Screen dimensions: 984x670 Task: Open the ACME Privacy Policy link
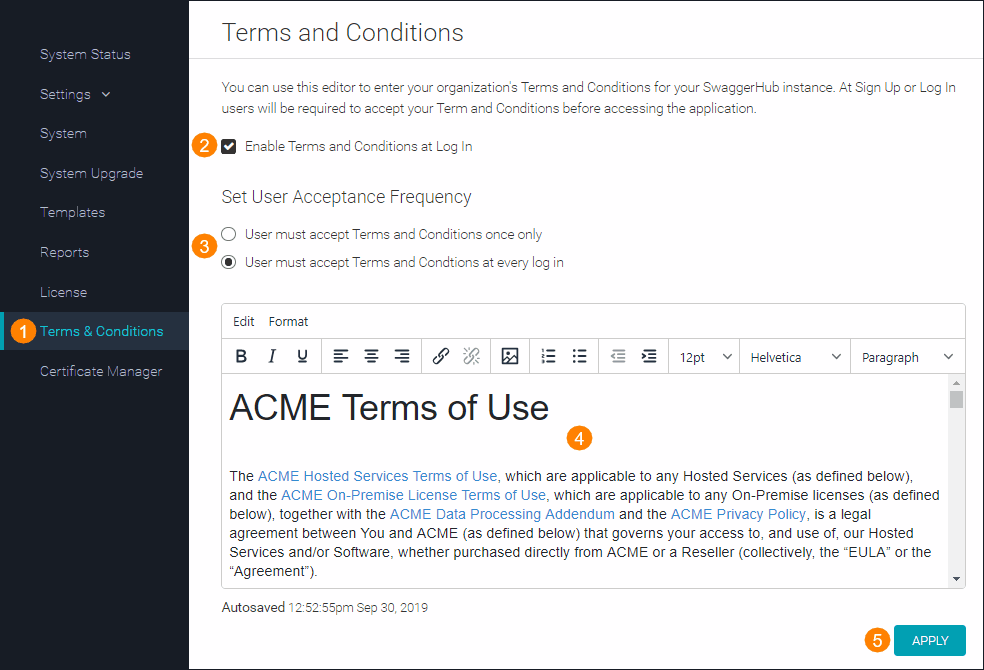coord(738,513)
